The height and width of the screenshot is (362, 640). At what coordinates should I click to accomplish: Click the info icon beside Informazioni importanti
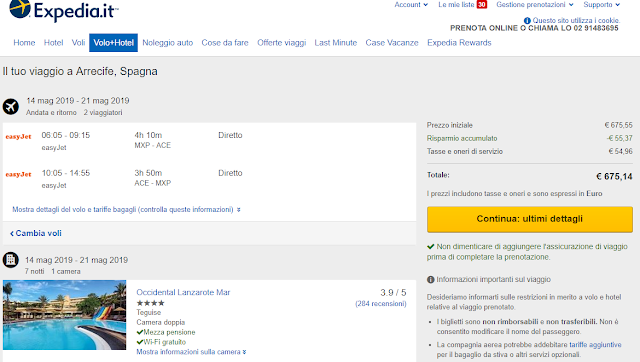pyautogui.click(x=431, y=280)
